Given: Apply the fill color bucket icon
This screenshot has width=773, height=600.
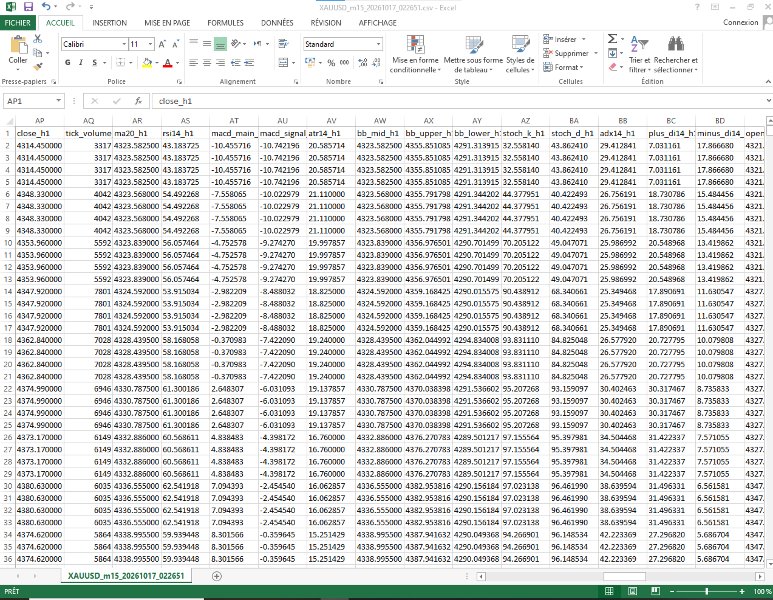Looking at the screenshot, I should [x=147, y=63].
